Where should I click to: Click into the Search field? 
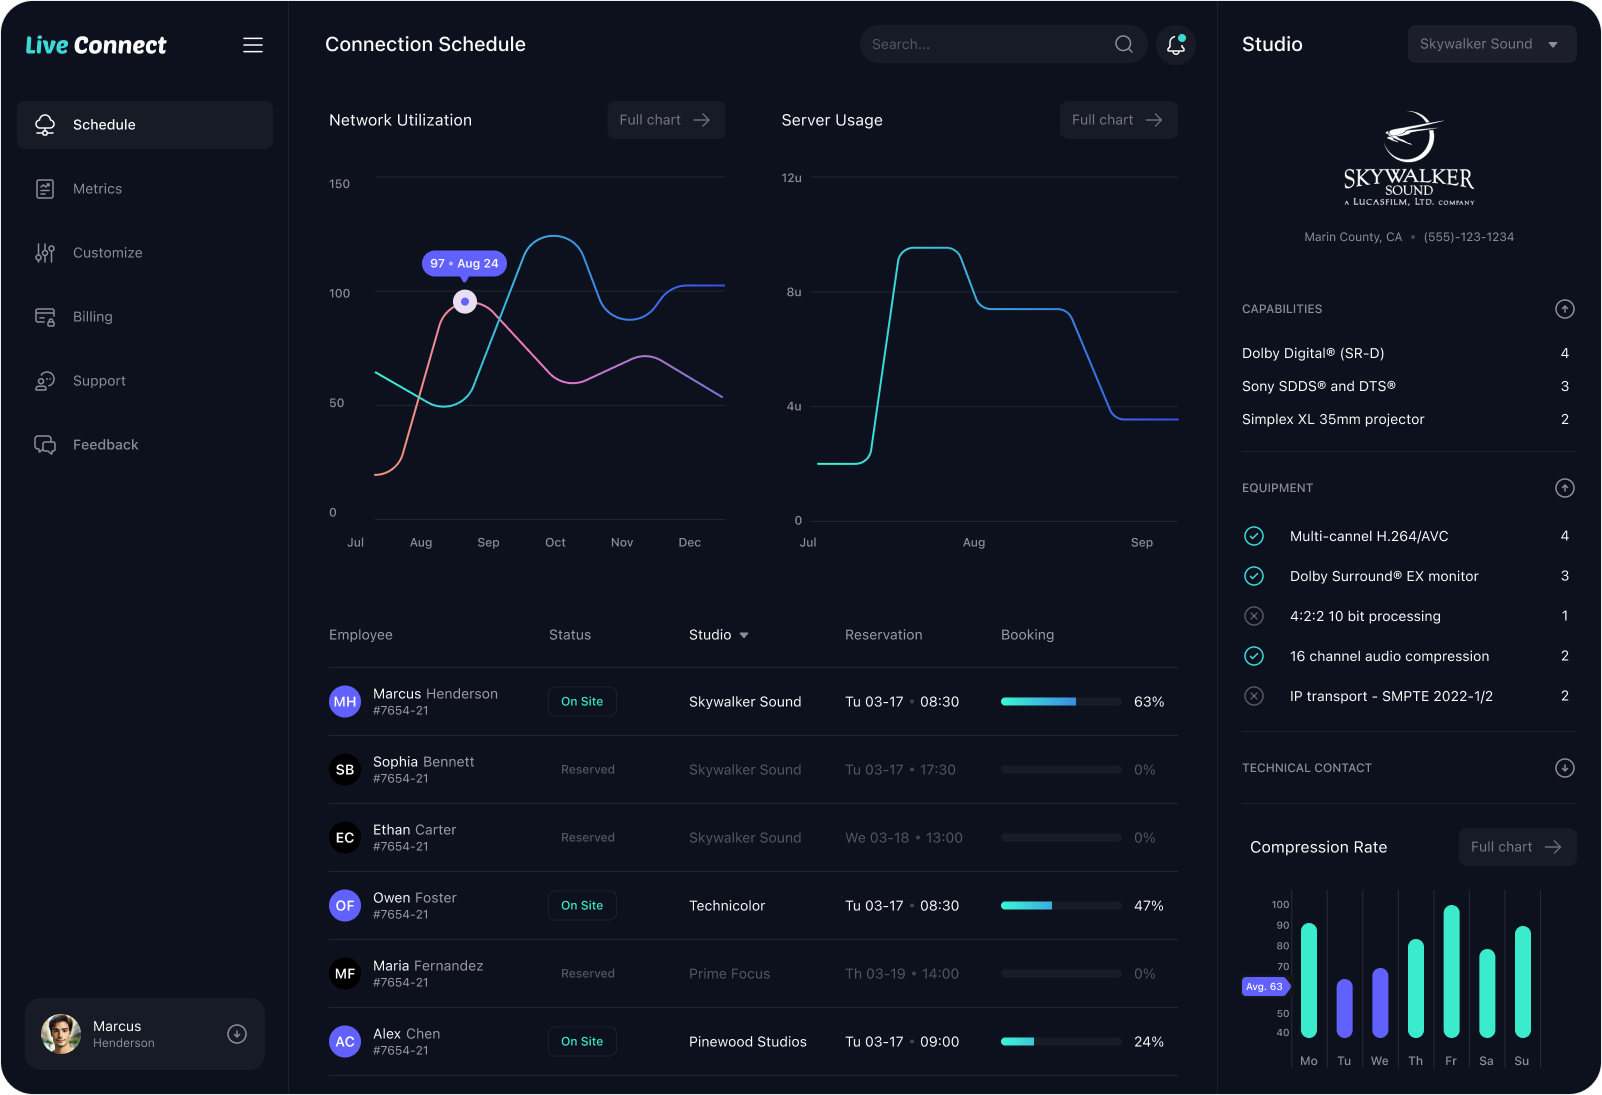pyautogui.click(x=985, y=44)
